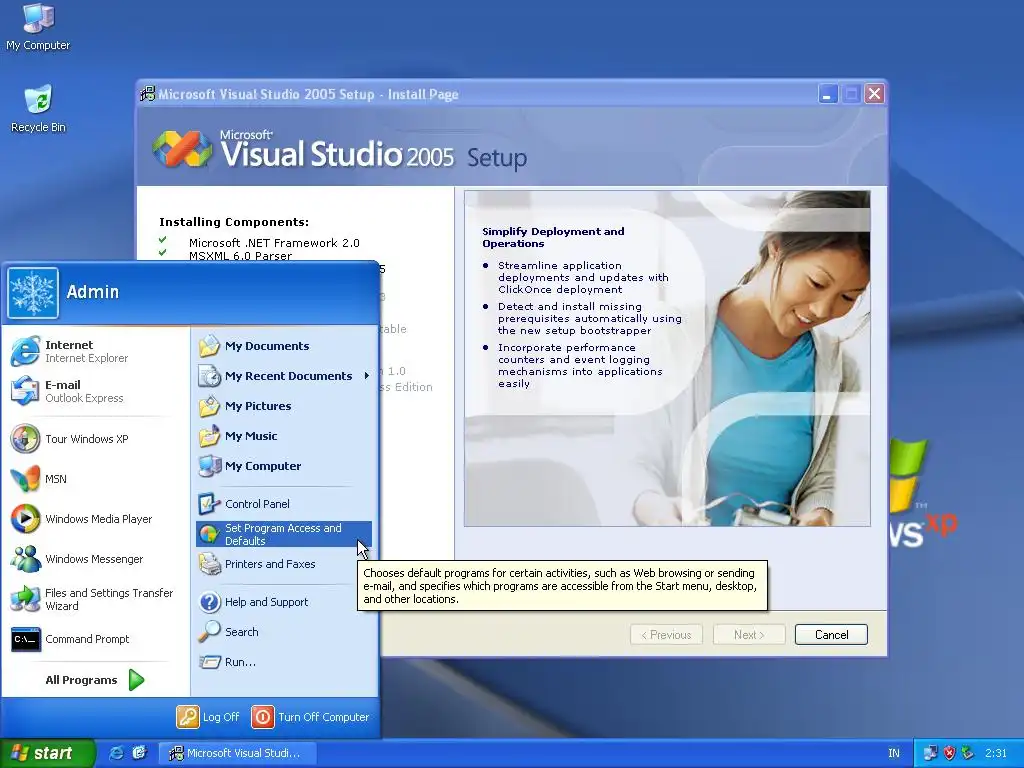
Task: Click the green start button
Action: point(47,753)
